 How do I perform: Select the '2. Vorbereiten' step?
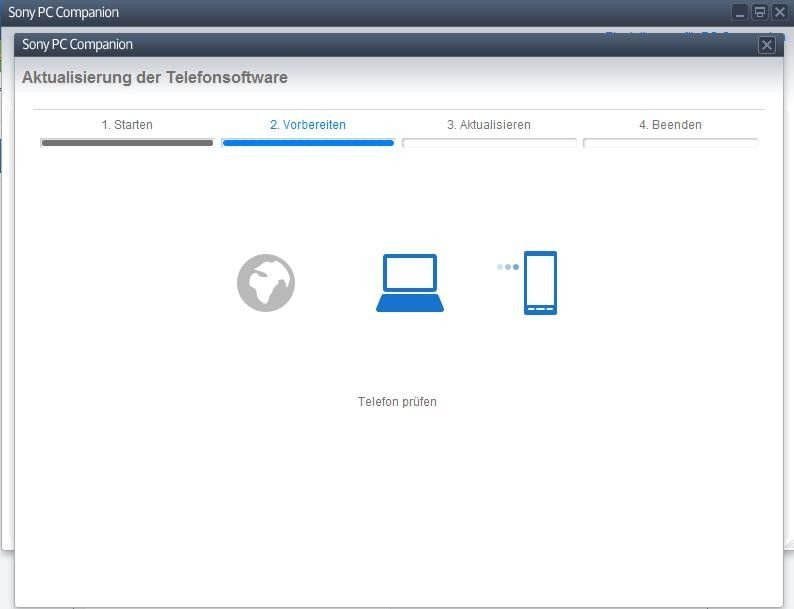point(308,125)
